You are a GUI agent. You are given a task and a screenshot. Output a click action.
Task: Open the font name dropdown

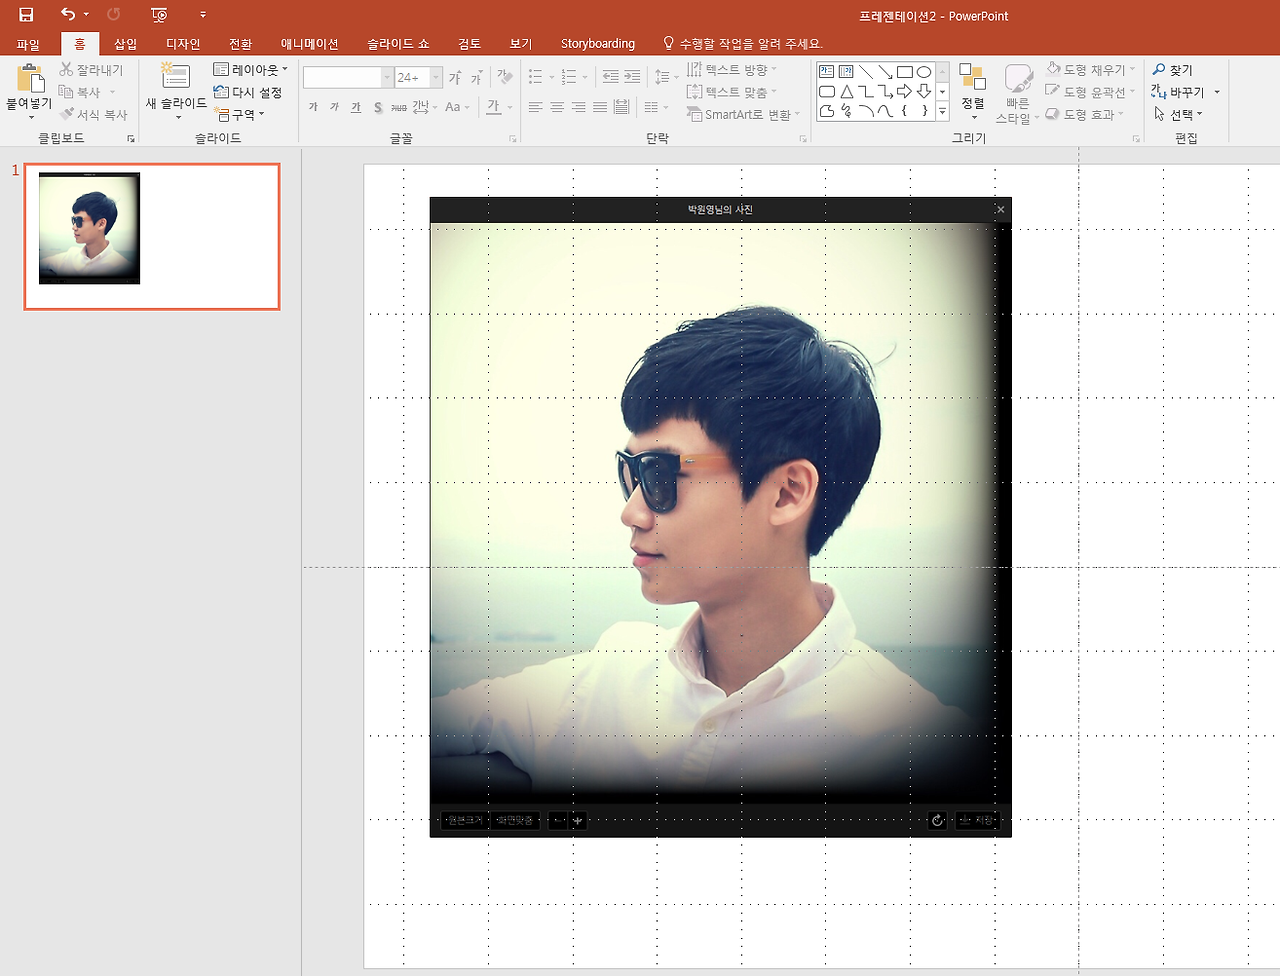pyautogui.click(x=387, y=78)
